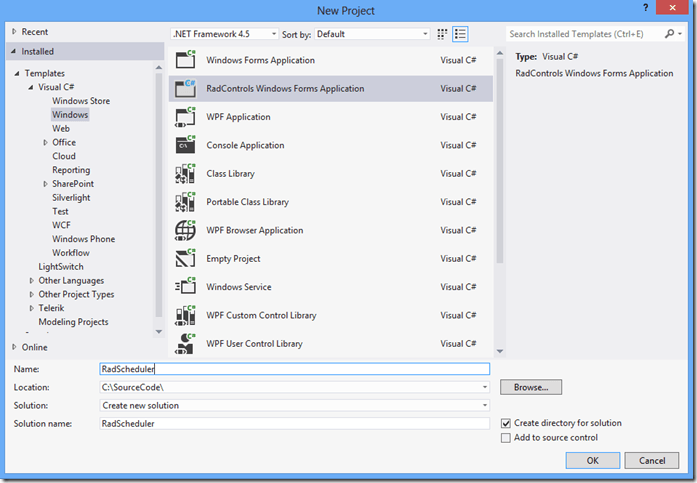
Task: Switch to medium icons list view
Action: (x=460, y=34)
